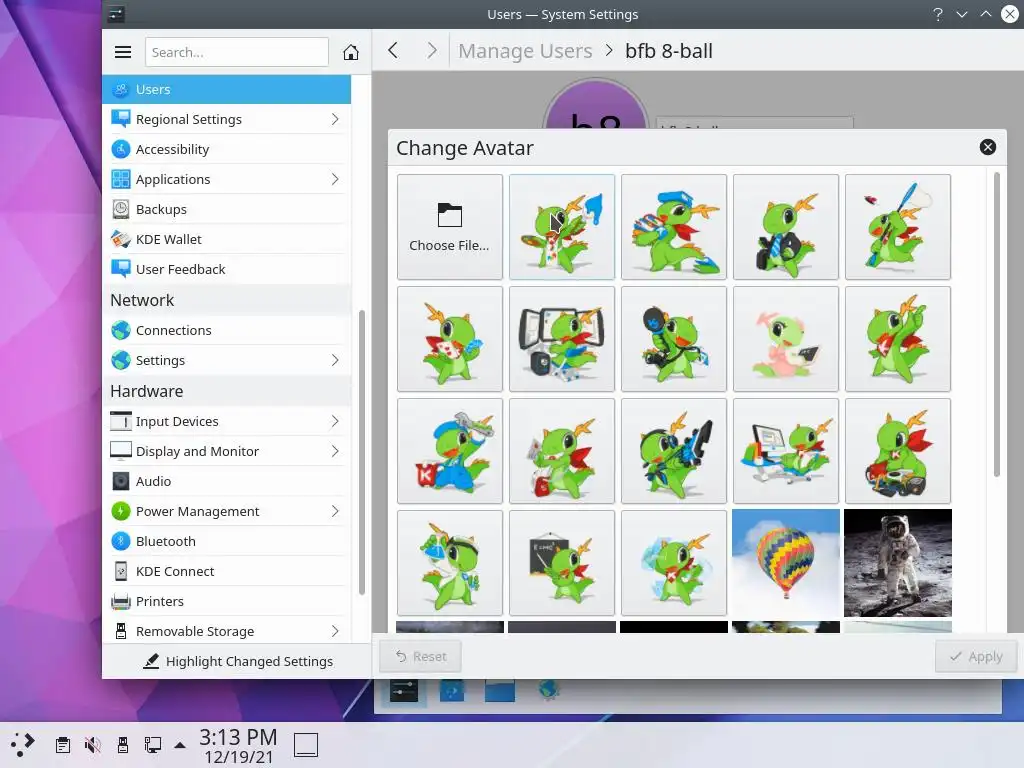Open Audio settings
The image size is (1024, 768).
click(x=226, y=481)
